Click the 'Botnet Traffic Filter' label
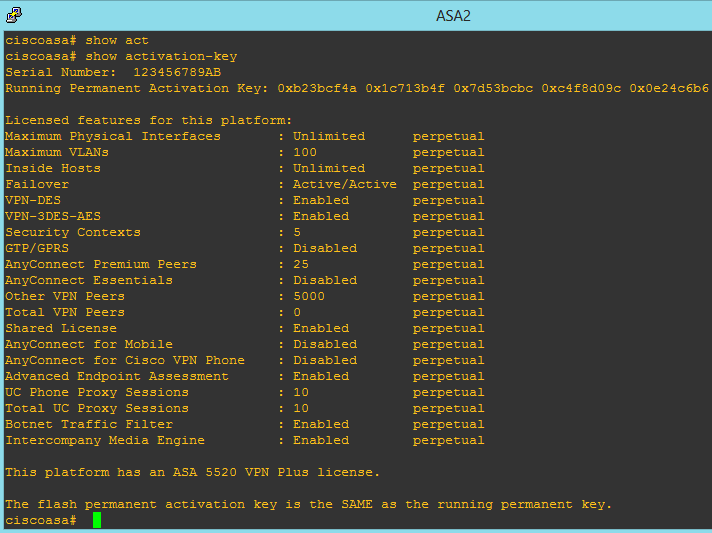The image size is (712, 533). (89, 424)
